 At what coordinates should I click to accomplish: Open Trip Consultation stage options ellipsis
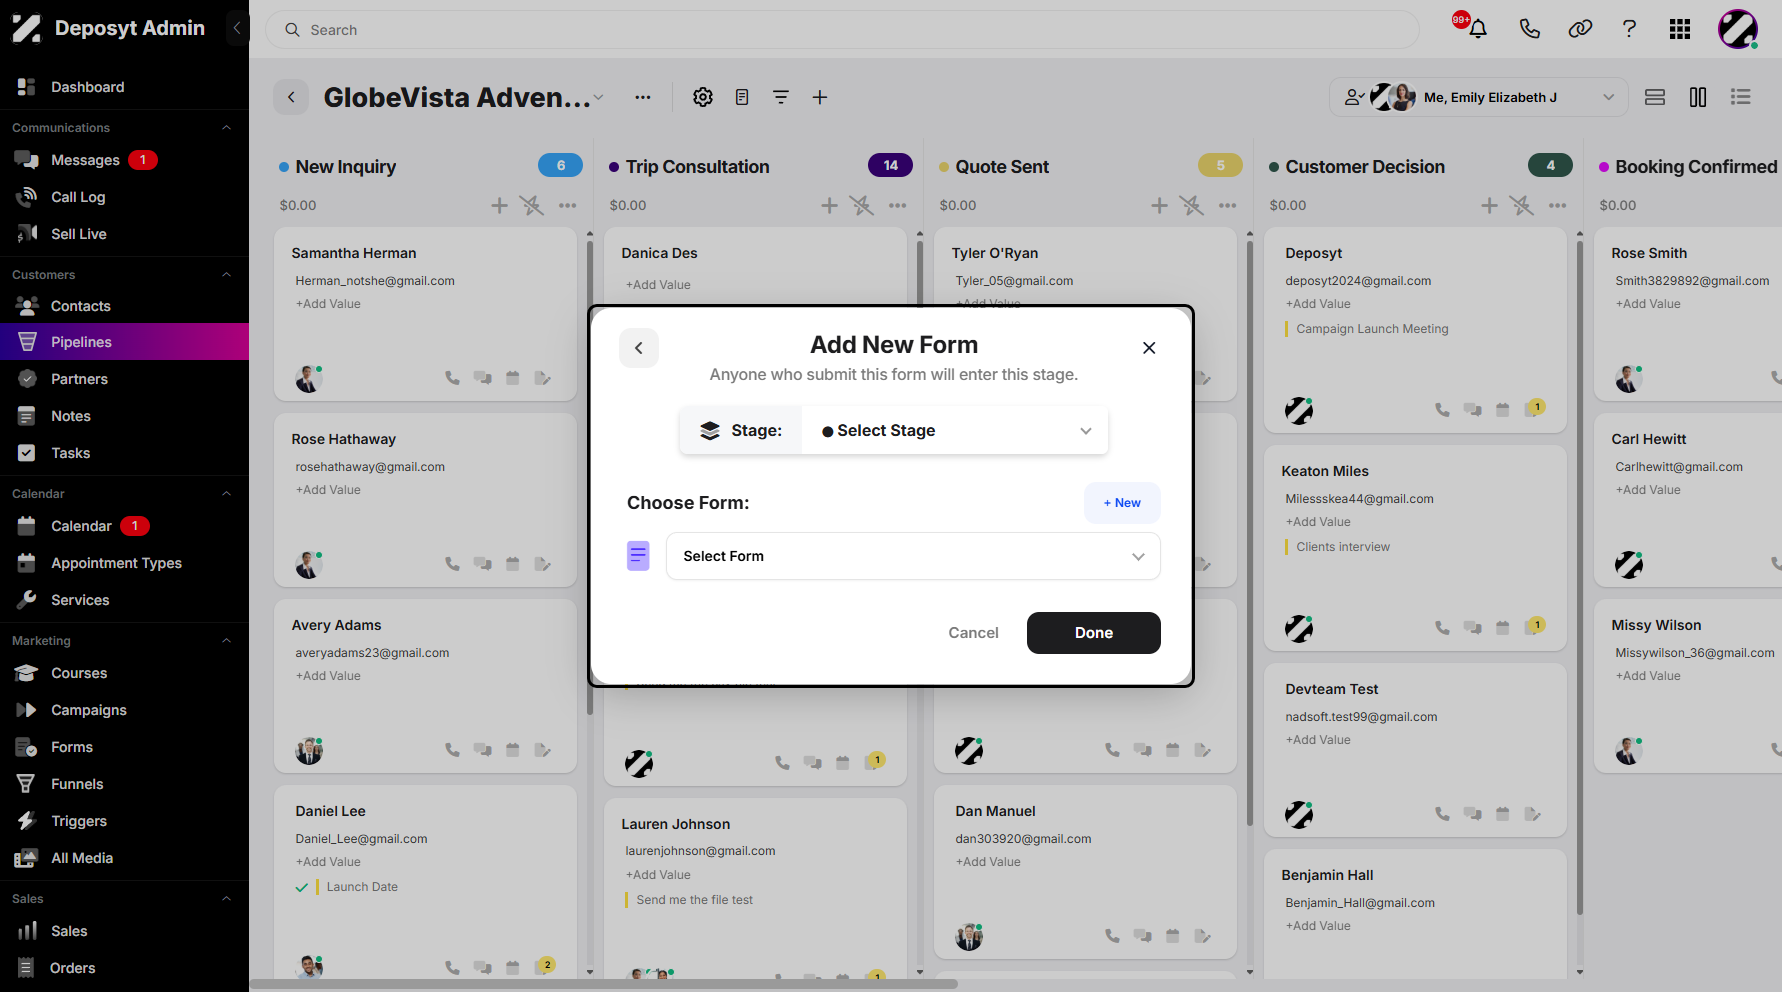pyautogui.click(x=897, y=205)
